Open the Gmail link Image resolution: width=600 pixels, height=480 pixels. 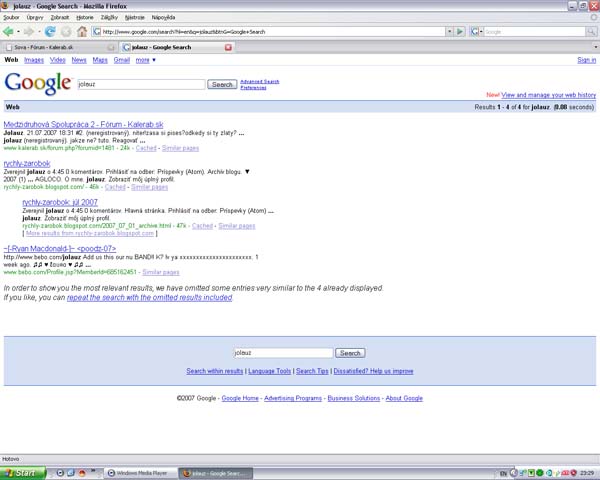tap(122, 60)
